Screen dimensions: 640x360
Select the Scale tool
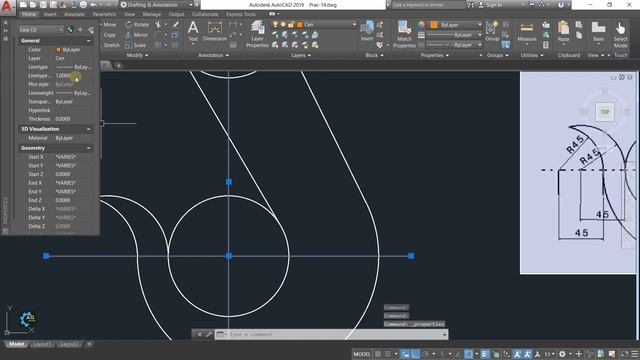point(136,45)
